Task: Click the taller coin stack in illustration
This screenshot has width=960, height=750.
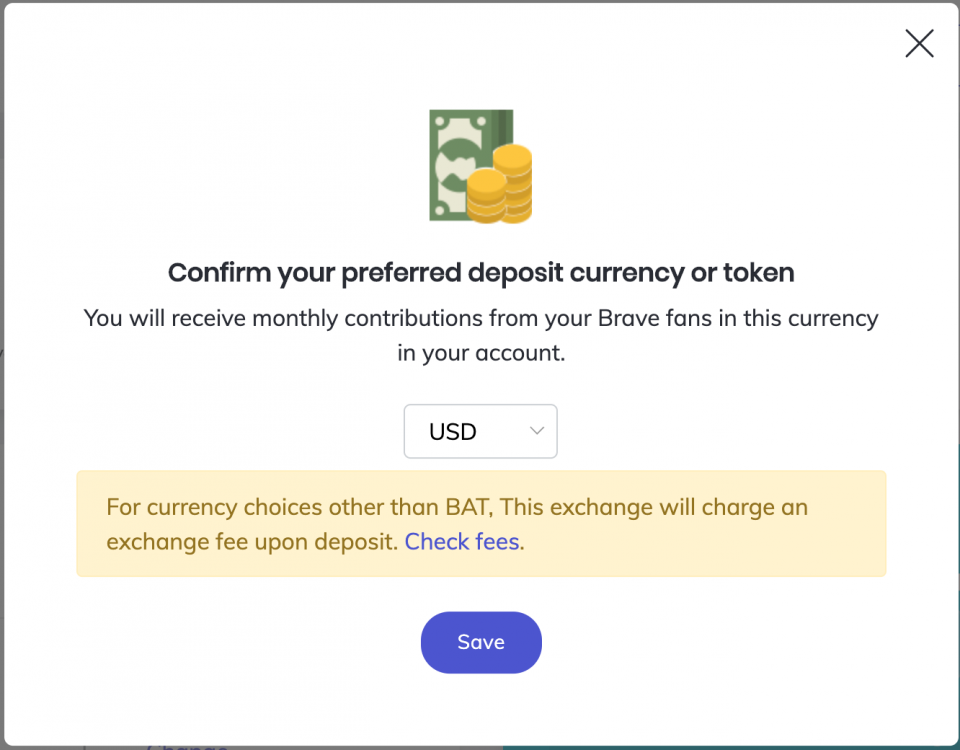Action: pyautogui.click(x=514, y=182)
